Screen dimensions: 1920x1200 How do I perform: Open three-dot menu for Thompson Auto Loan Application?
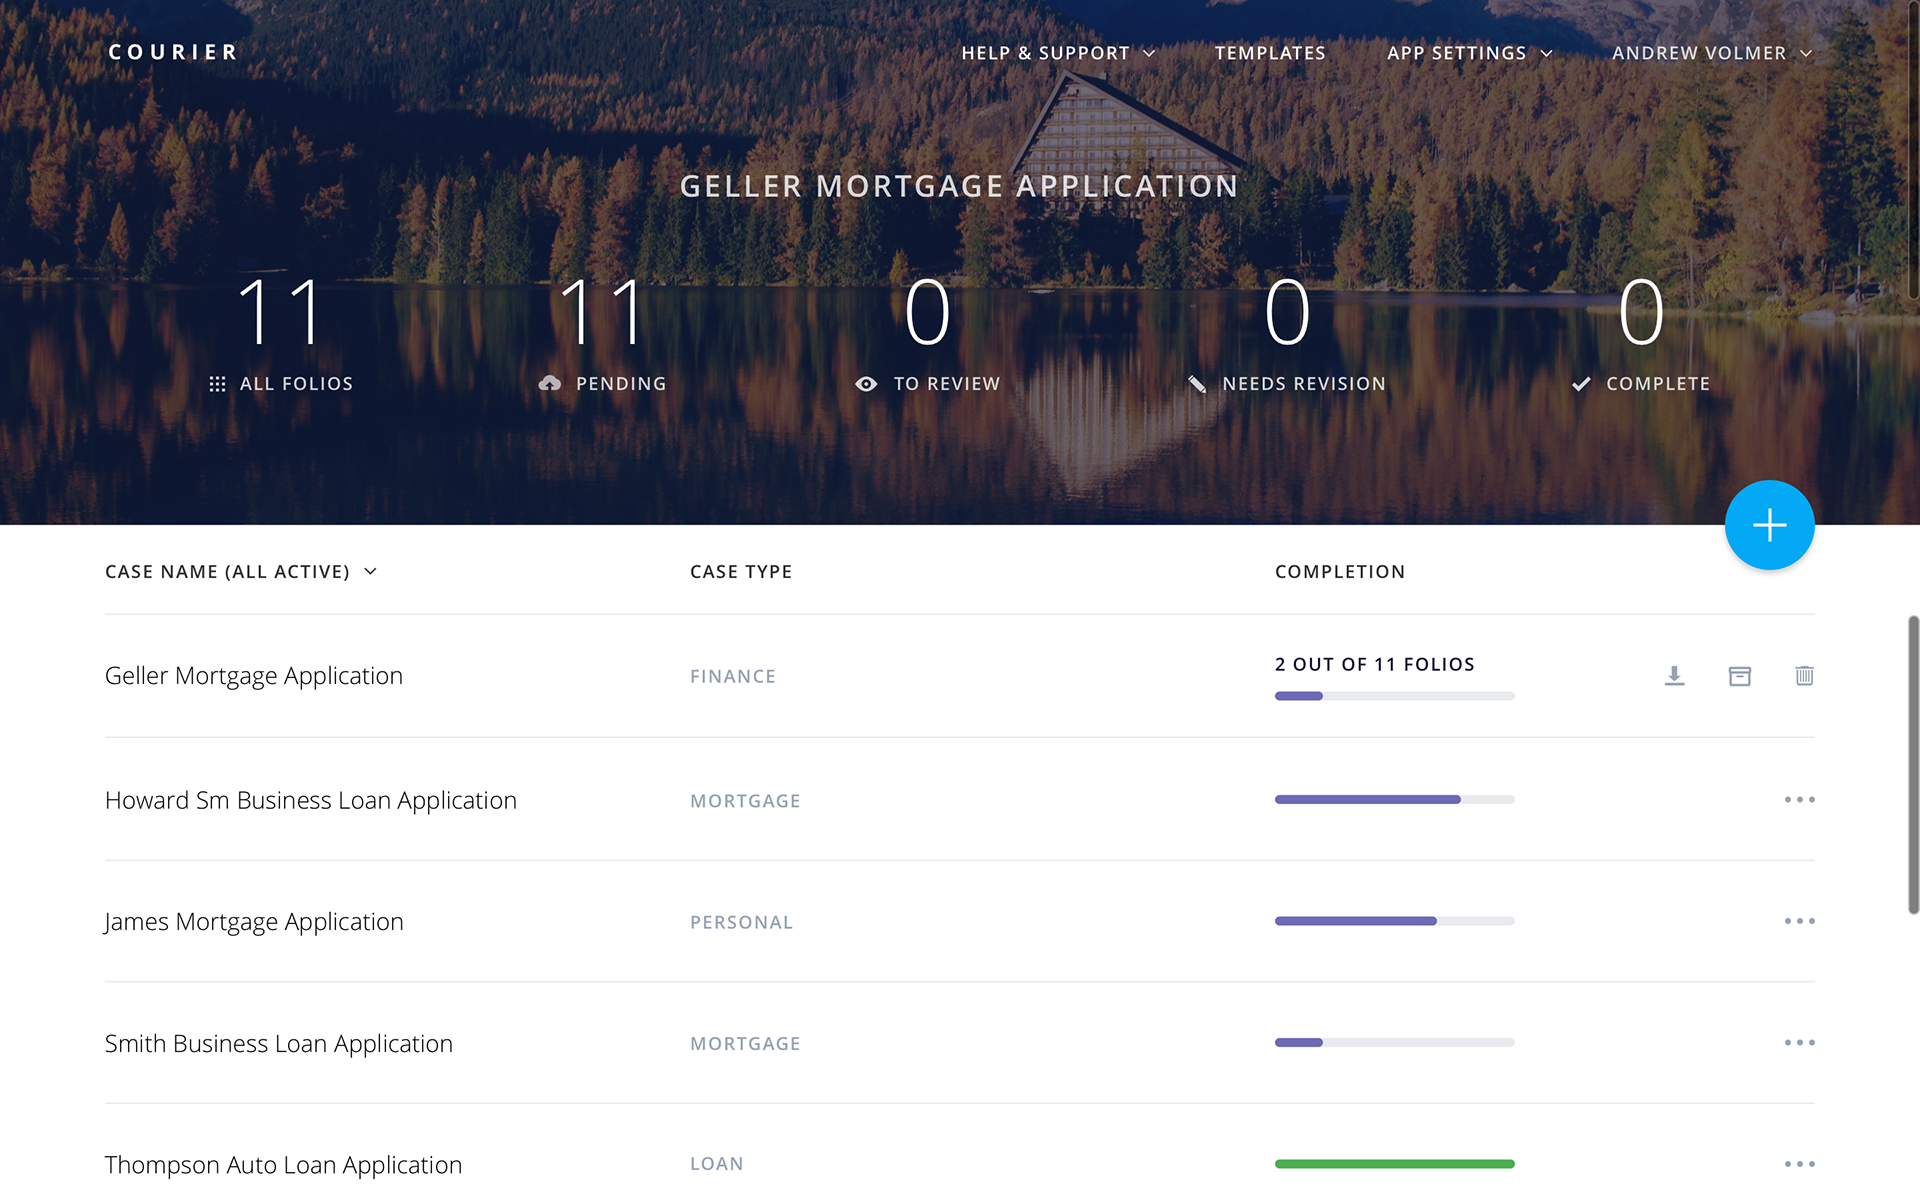pyautogui.click(x=1799, y=1164)
